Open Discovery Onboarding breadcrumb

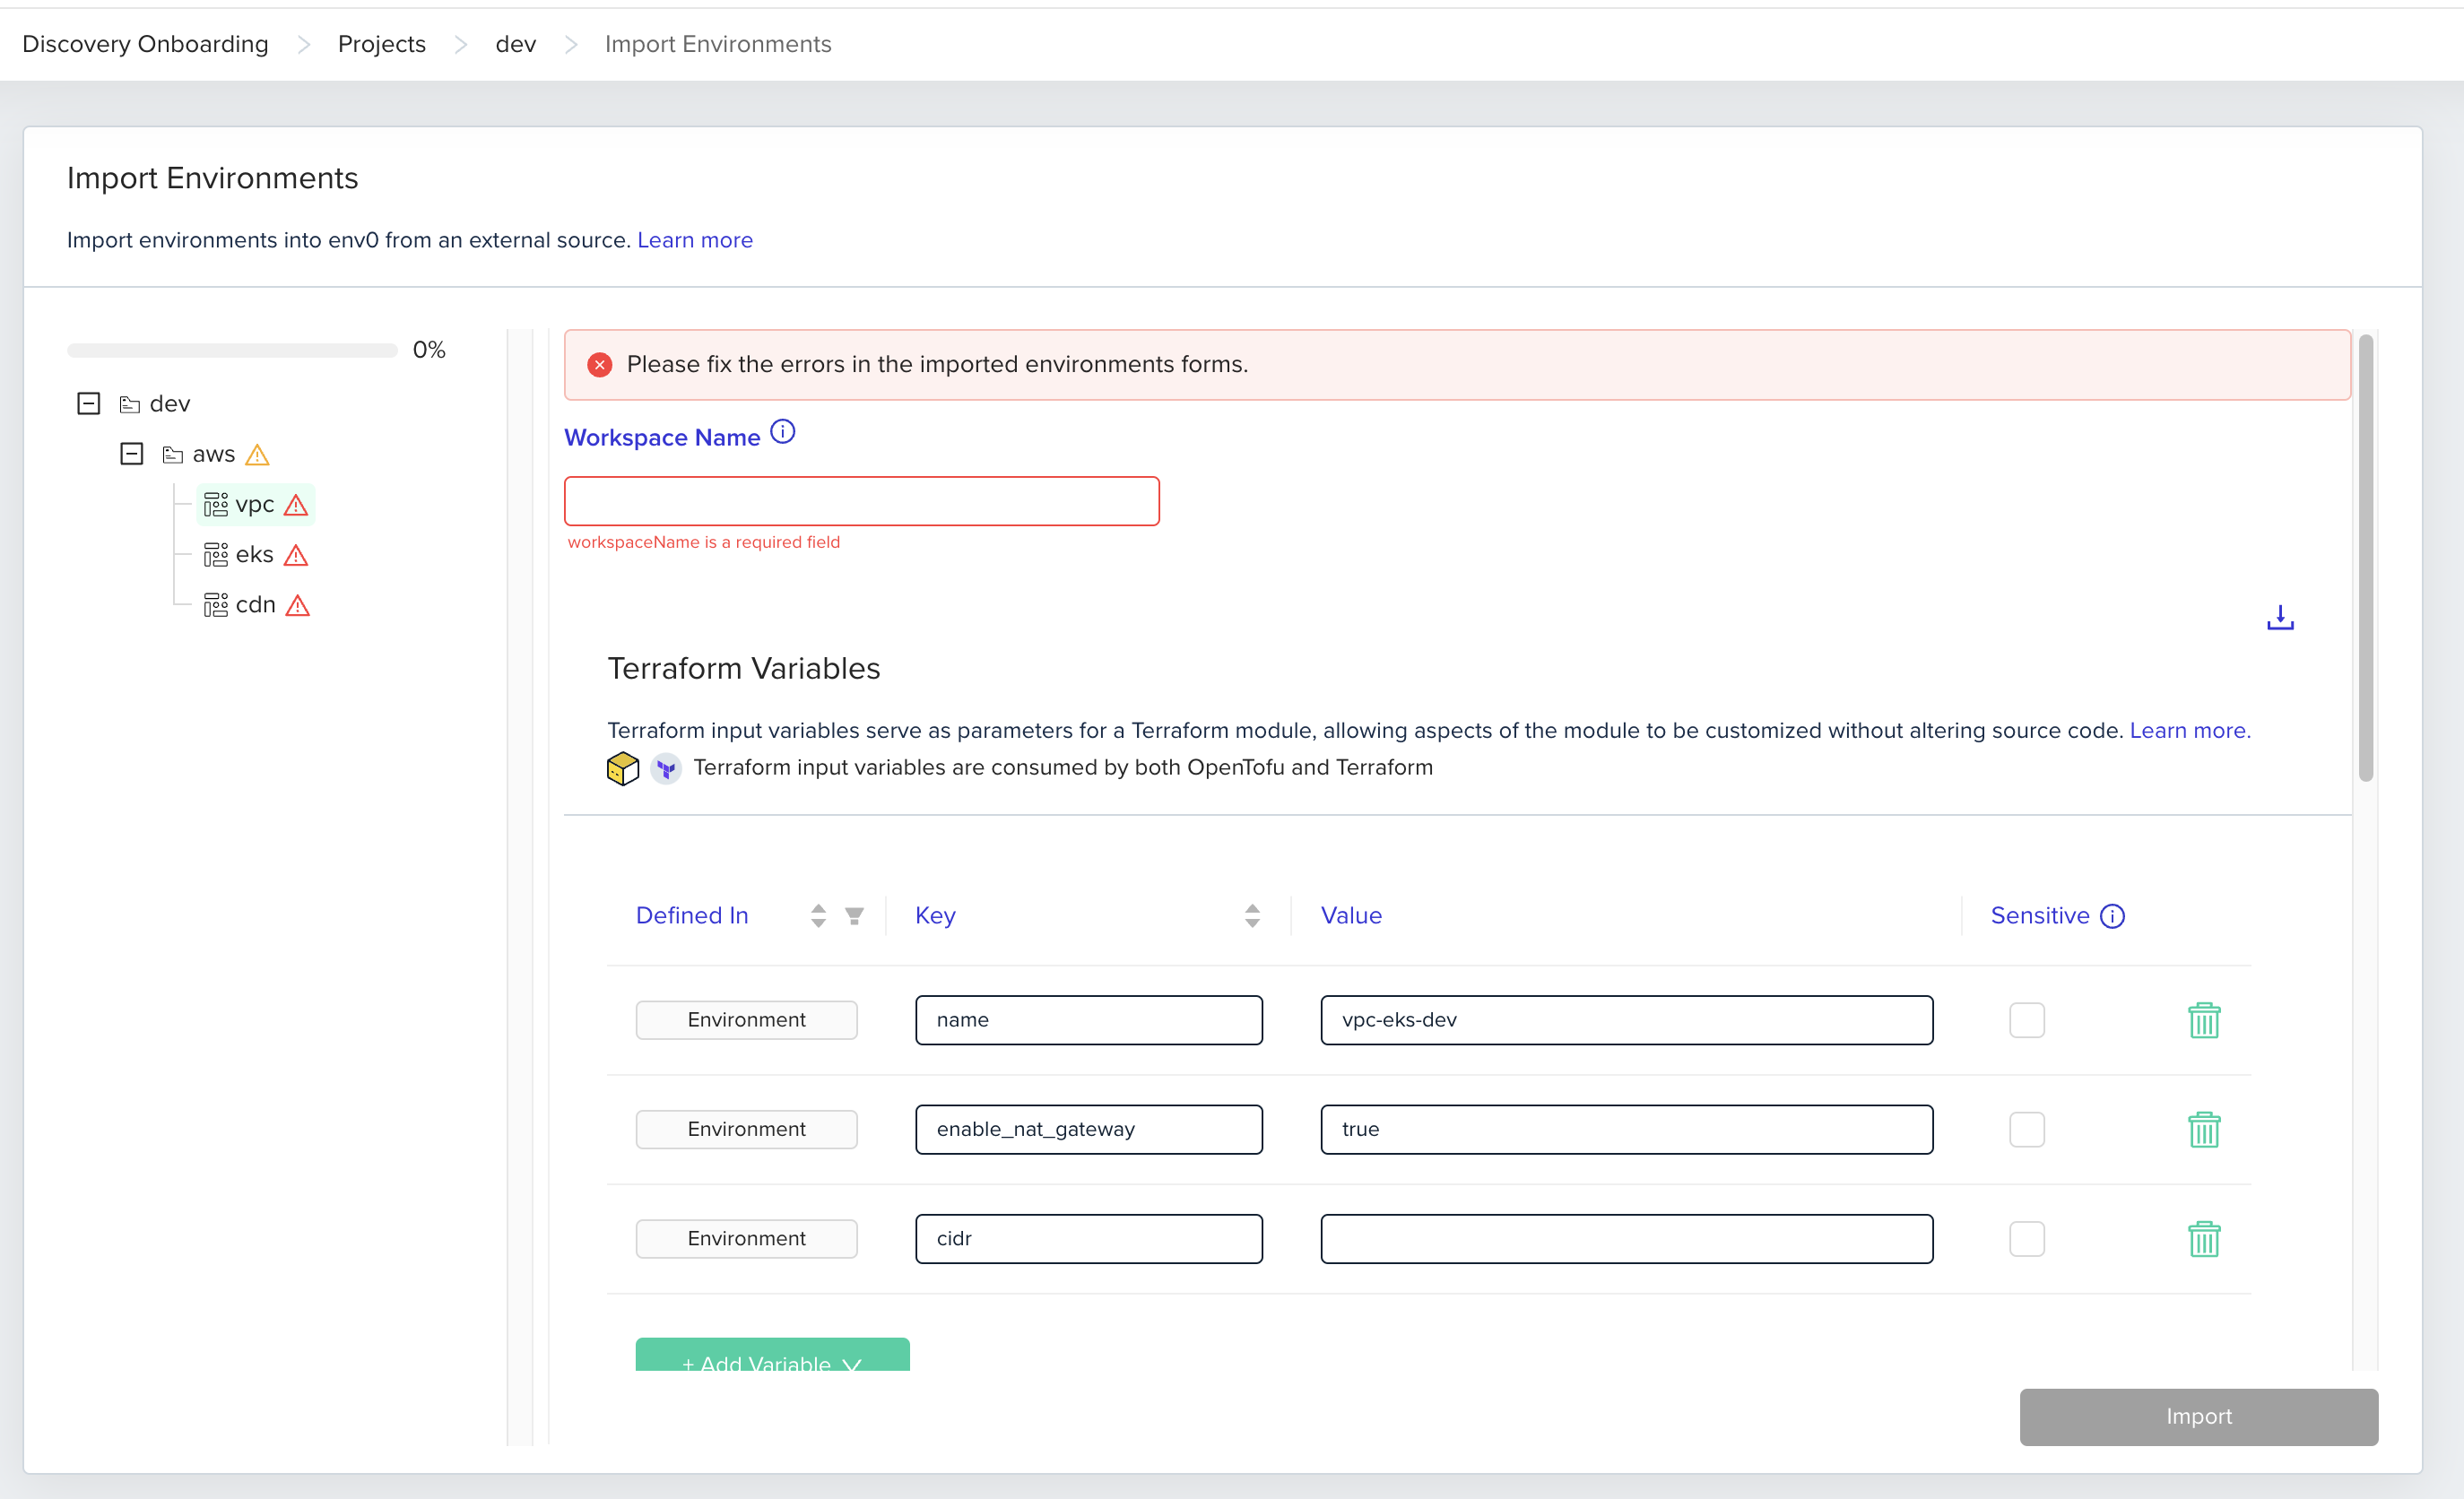click(145, 44)
